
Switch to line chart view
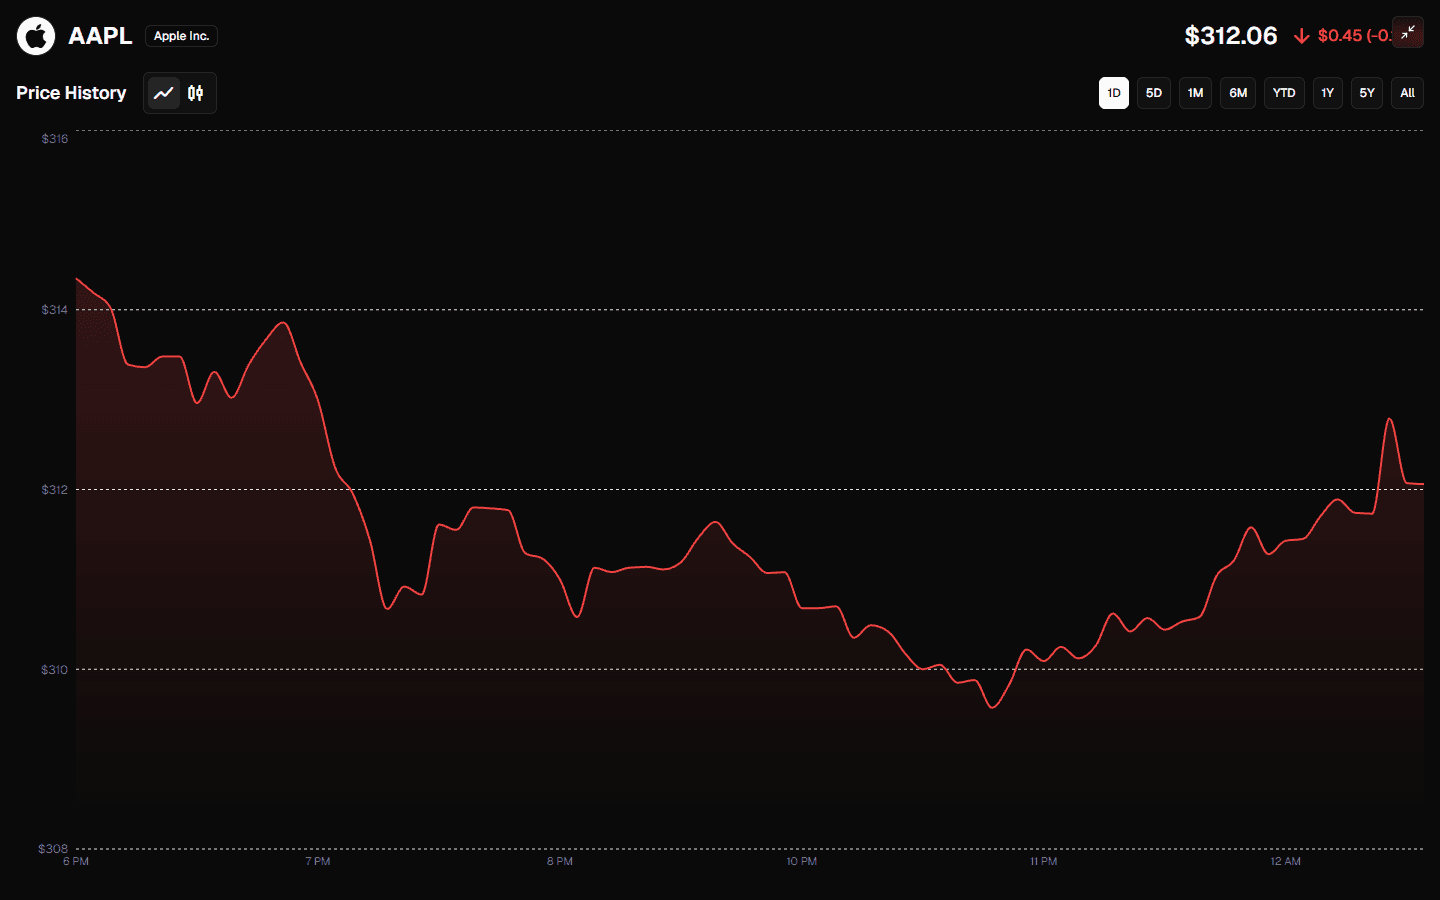164,93
